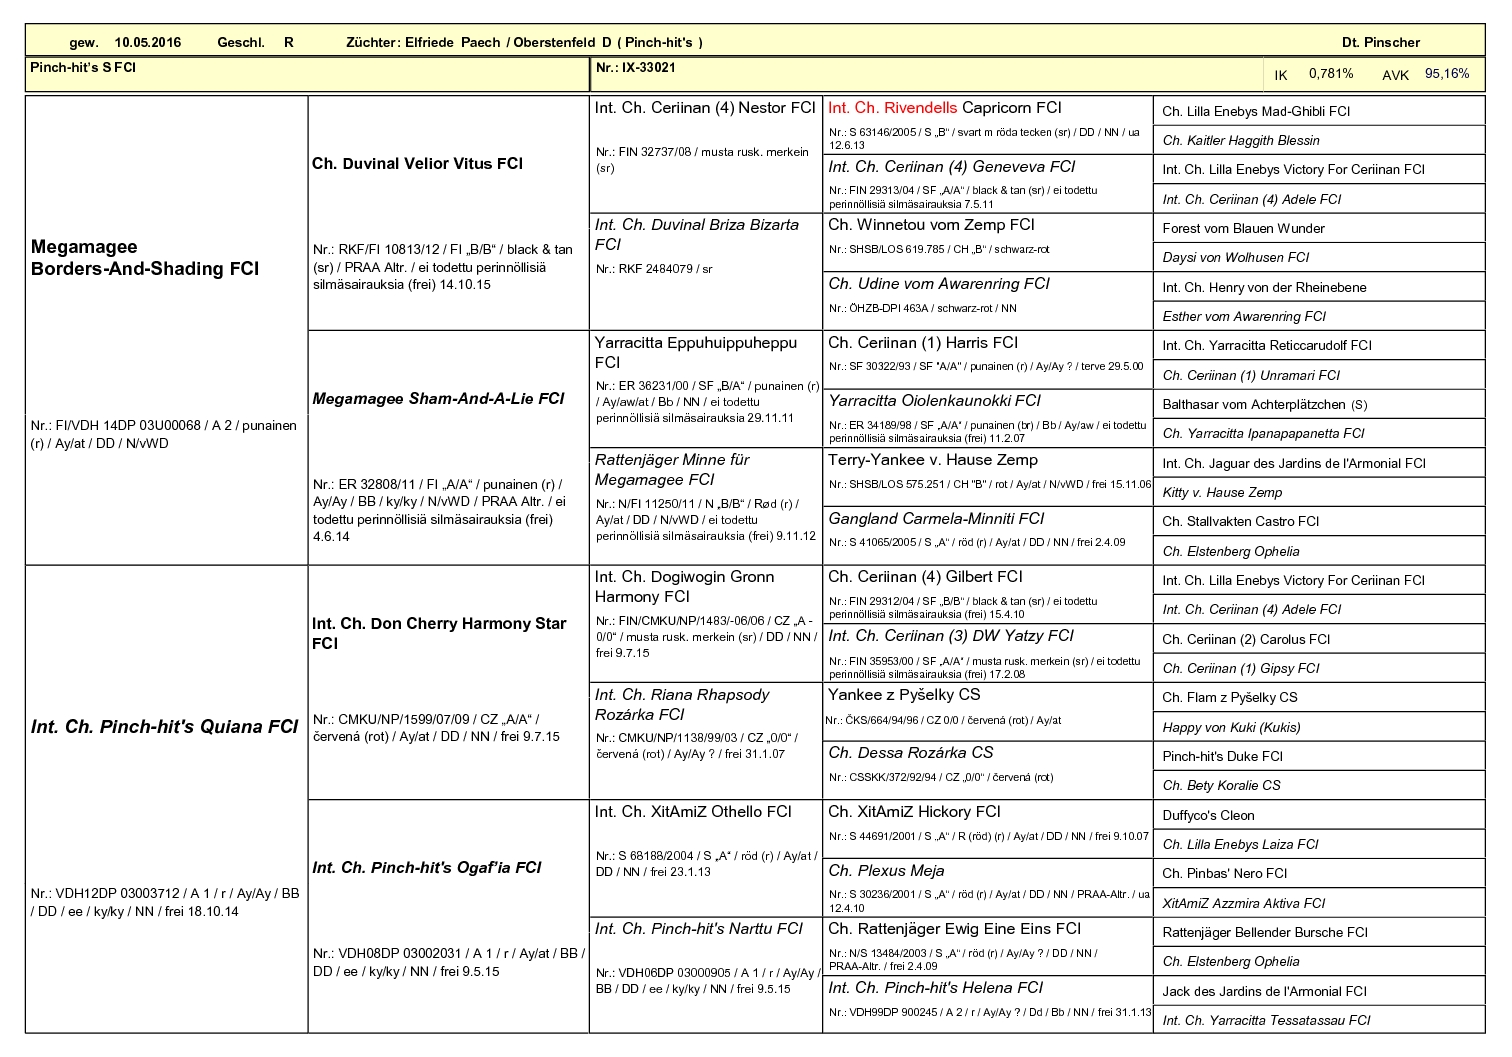Select "Yarracitta Eppuhuippuheppu FCI"
Viewport: 1512px width, 1057px height.
(696, 352)
